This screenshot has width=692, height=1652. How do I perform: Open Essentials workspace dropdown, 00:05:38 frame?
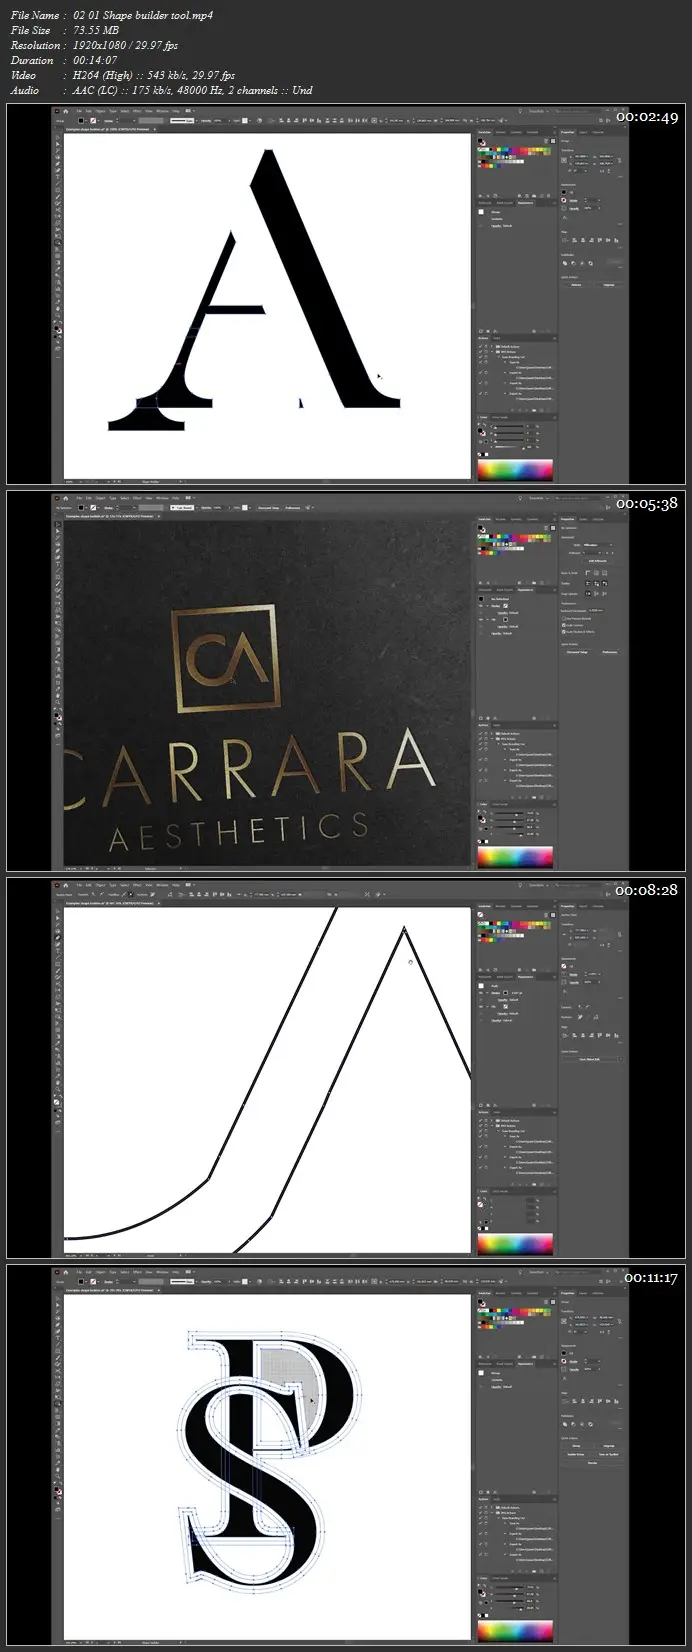[540, 498]
